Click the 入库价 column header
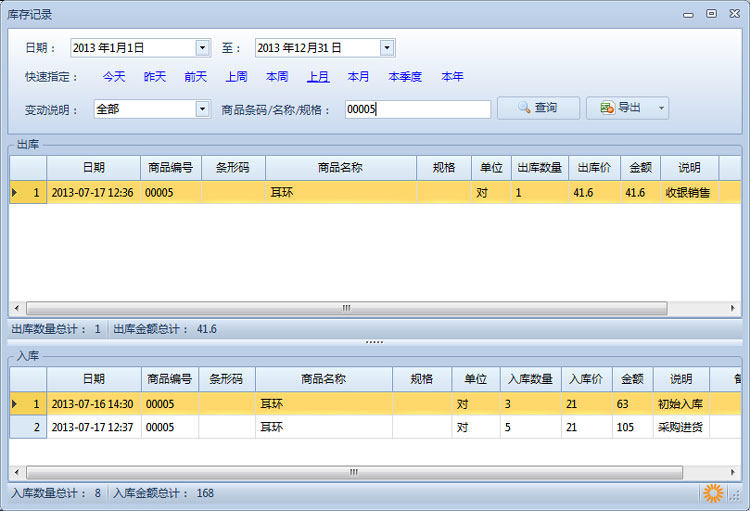The width and height of the screenshot is (750, 511). point(586,379)
